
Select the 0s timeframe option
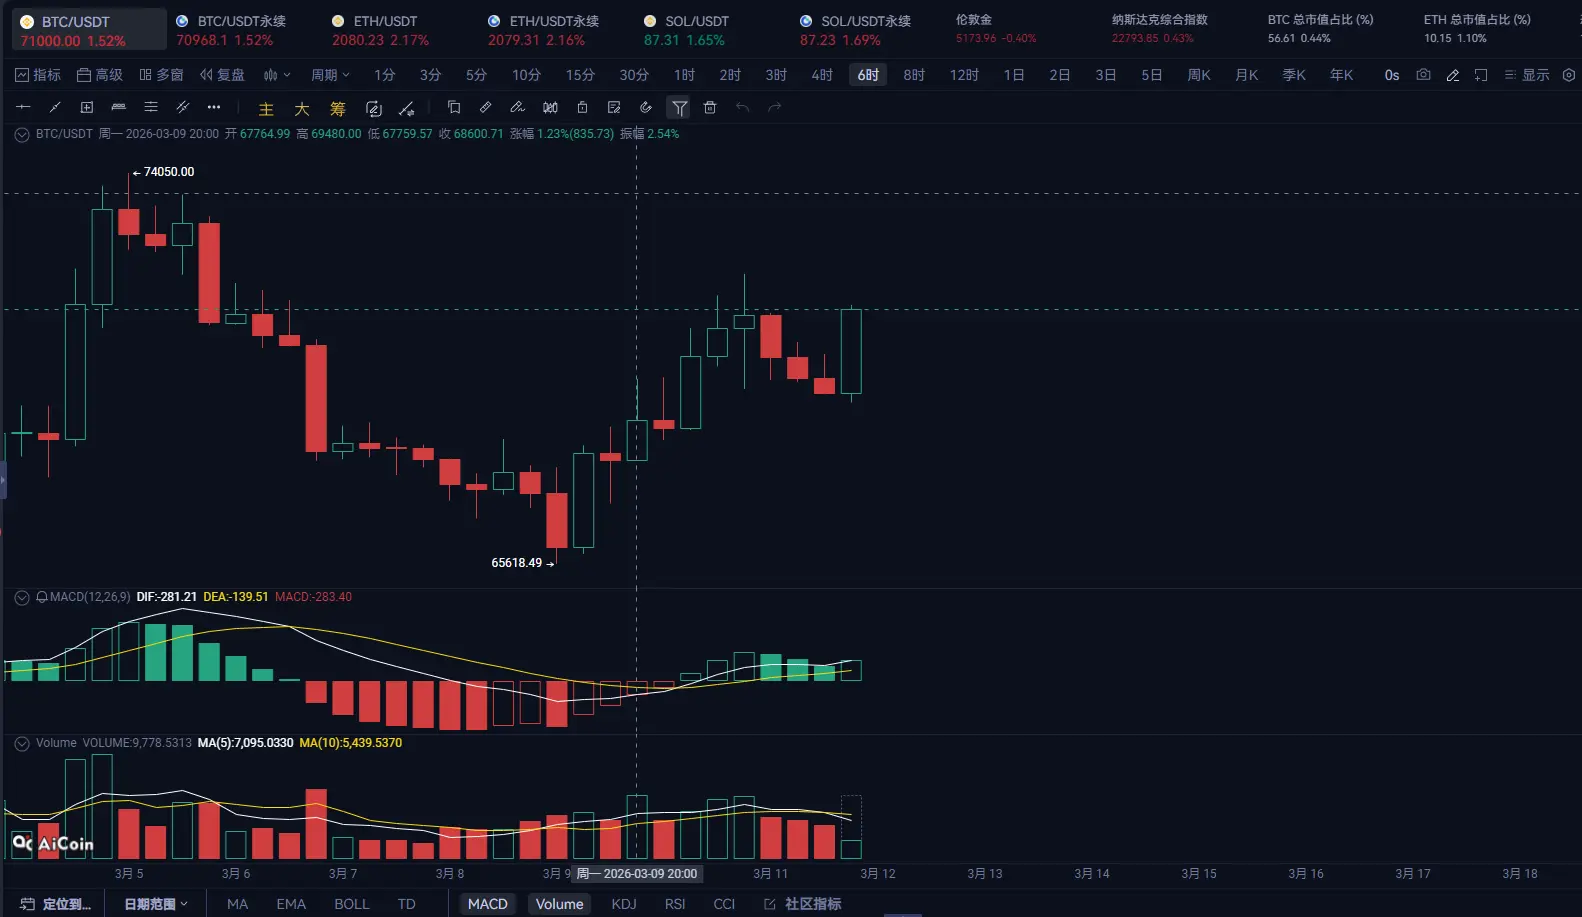(x=1392, y=75)
